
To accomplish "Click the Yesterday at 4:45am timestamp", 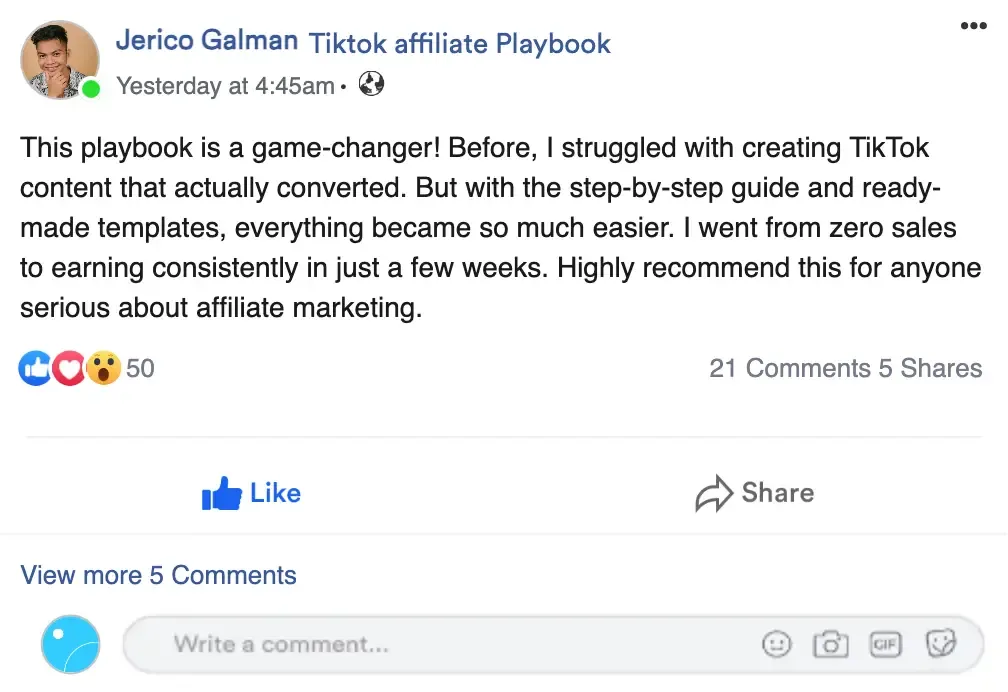I will coord(225,86).
